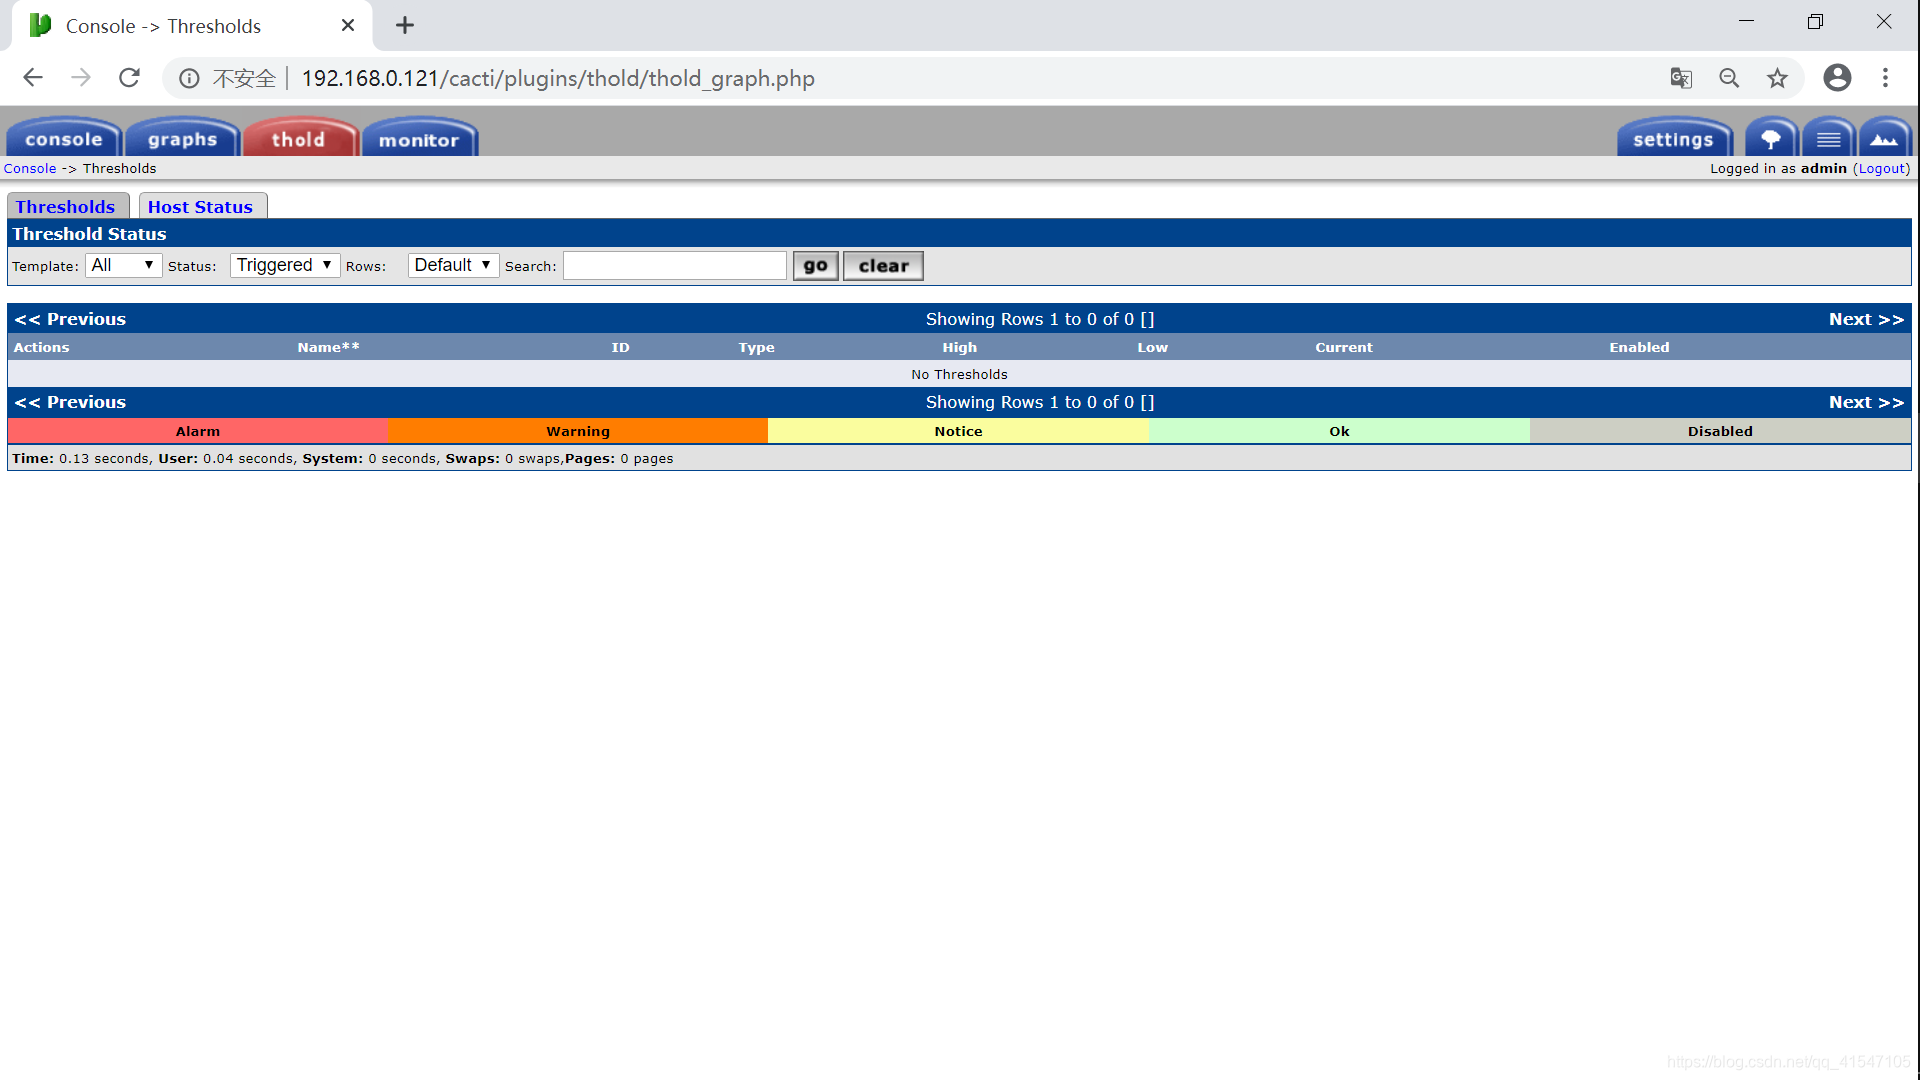1920x1080 pixels.
Task: Click the zoom magnifier icon in address bar
Action: coord(1729,78)
